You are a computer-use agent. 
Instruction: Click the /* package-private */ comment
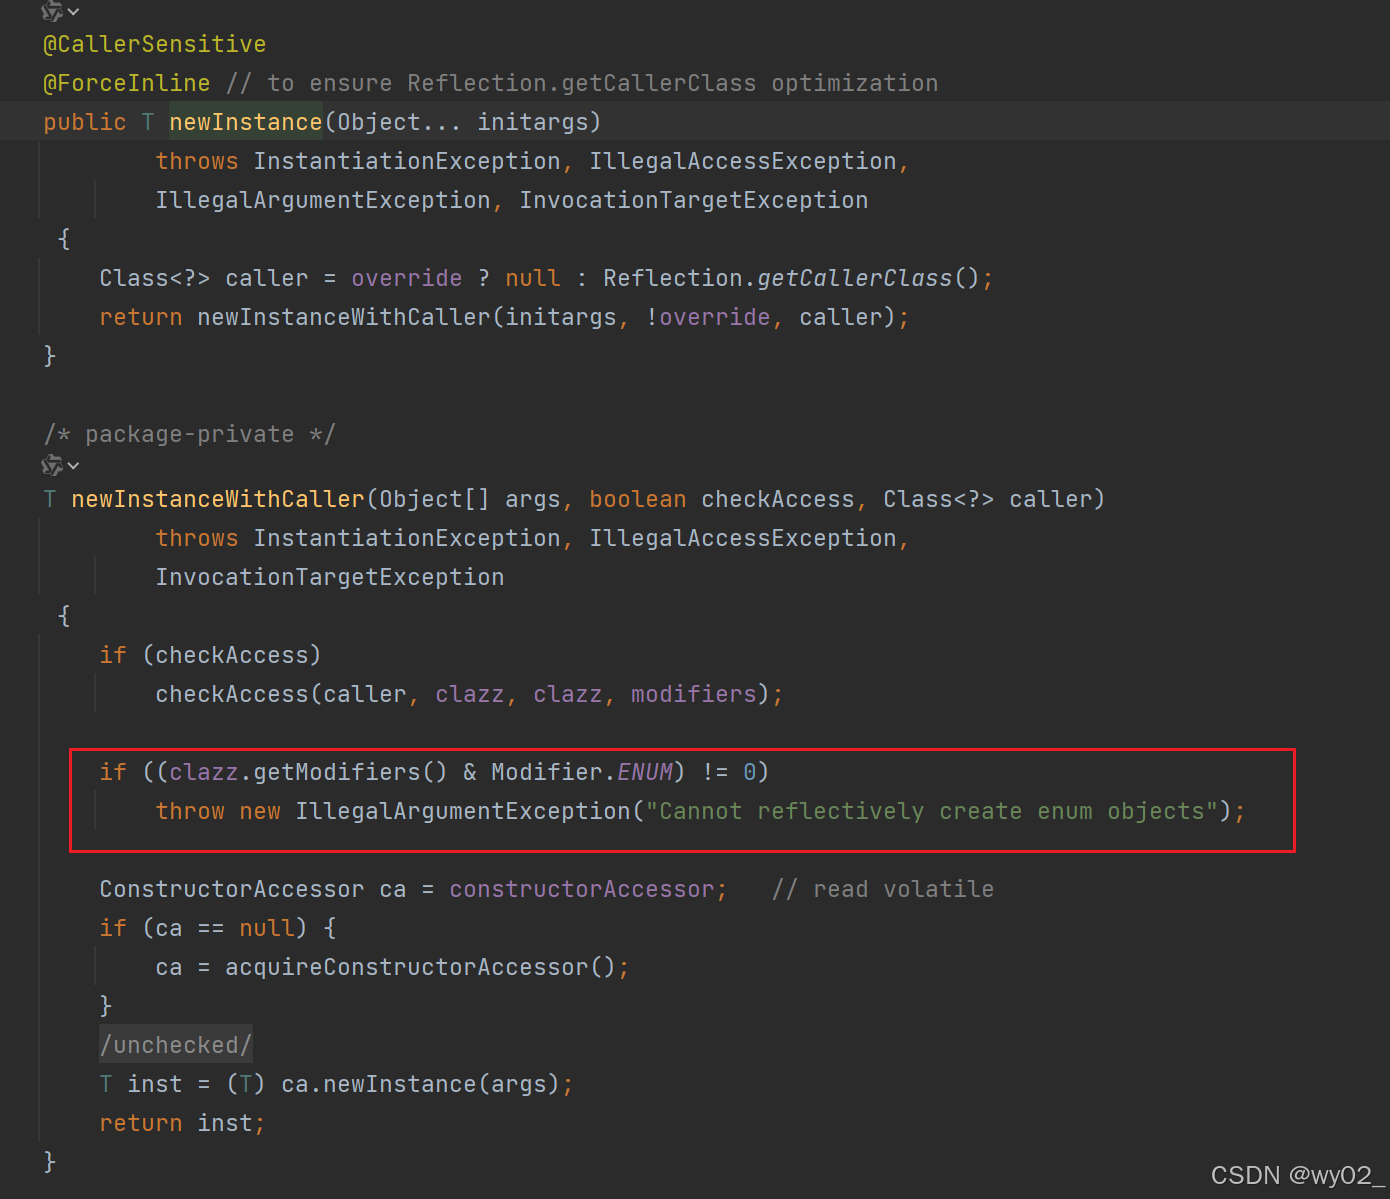coord(190,434)
